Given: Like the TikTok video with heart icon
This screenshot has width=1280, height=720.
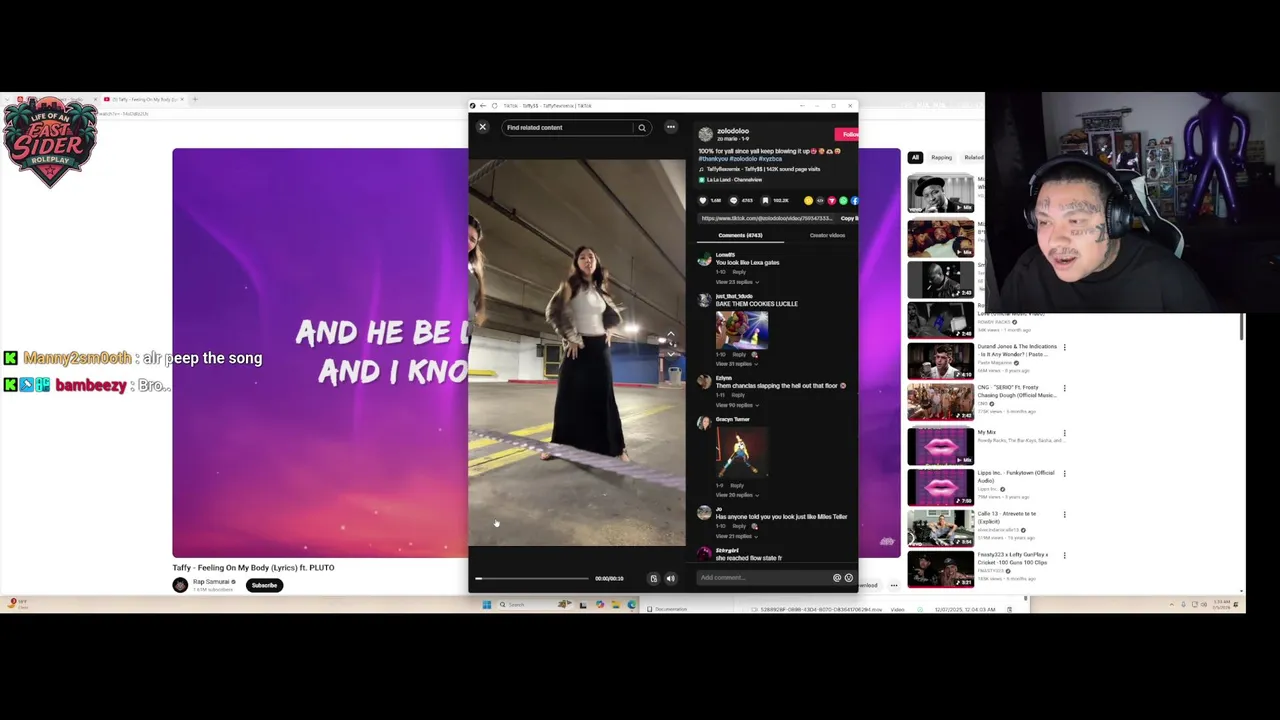Looking at the screenshot, I should point(703,200).
